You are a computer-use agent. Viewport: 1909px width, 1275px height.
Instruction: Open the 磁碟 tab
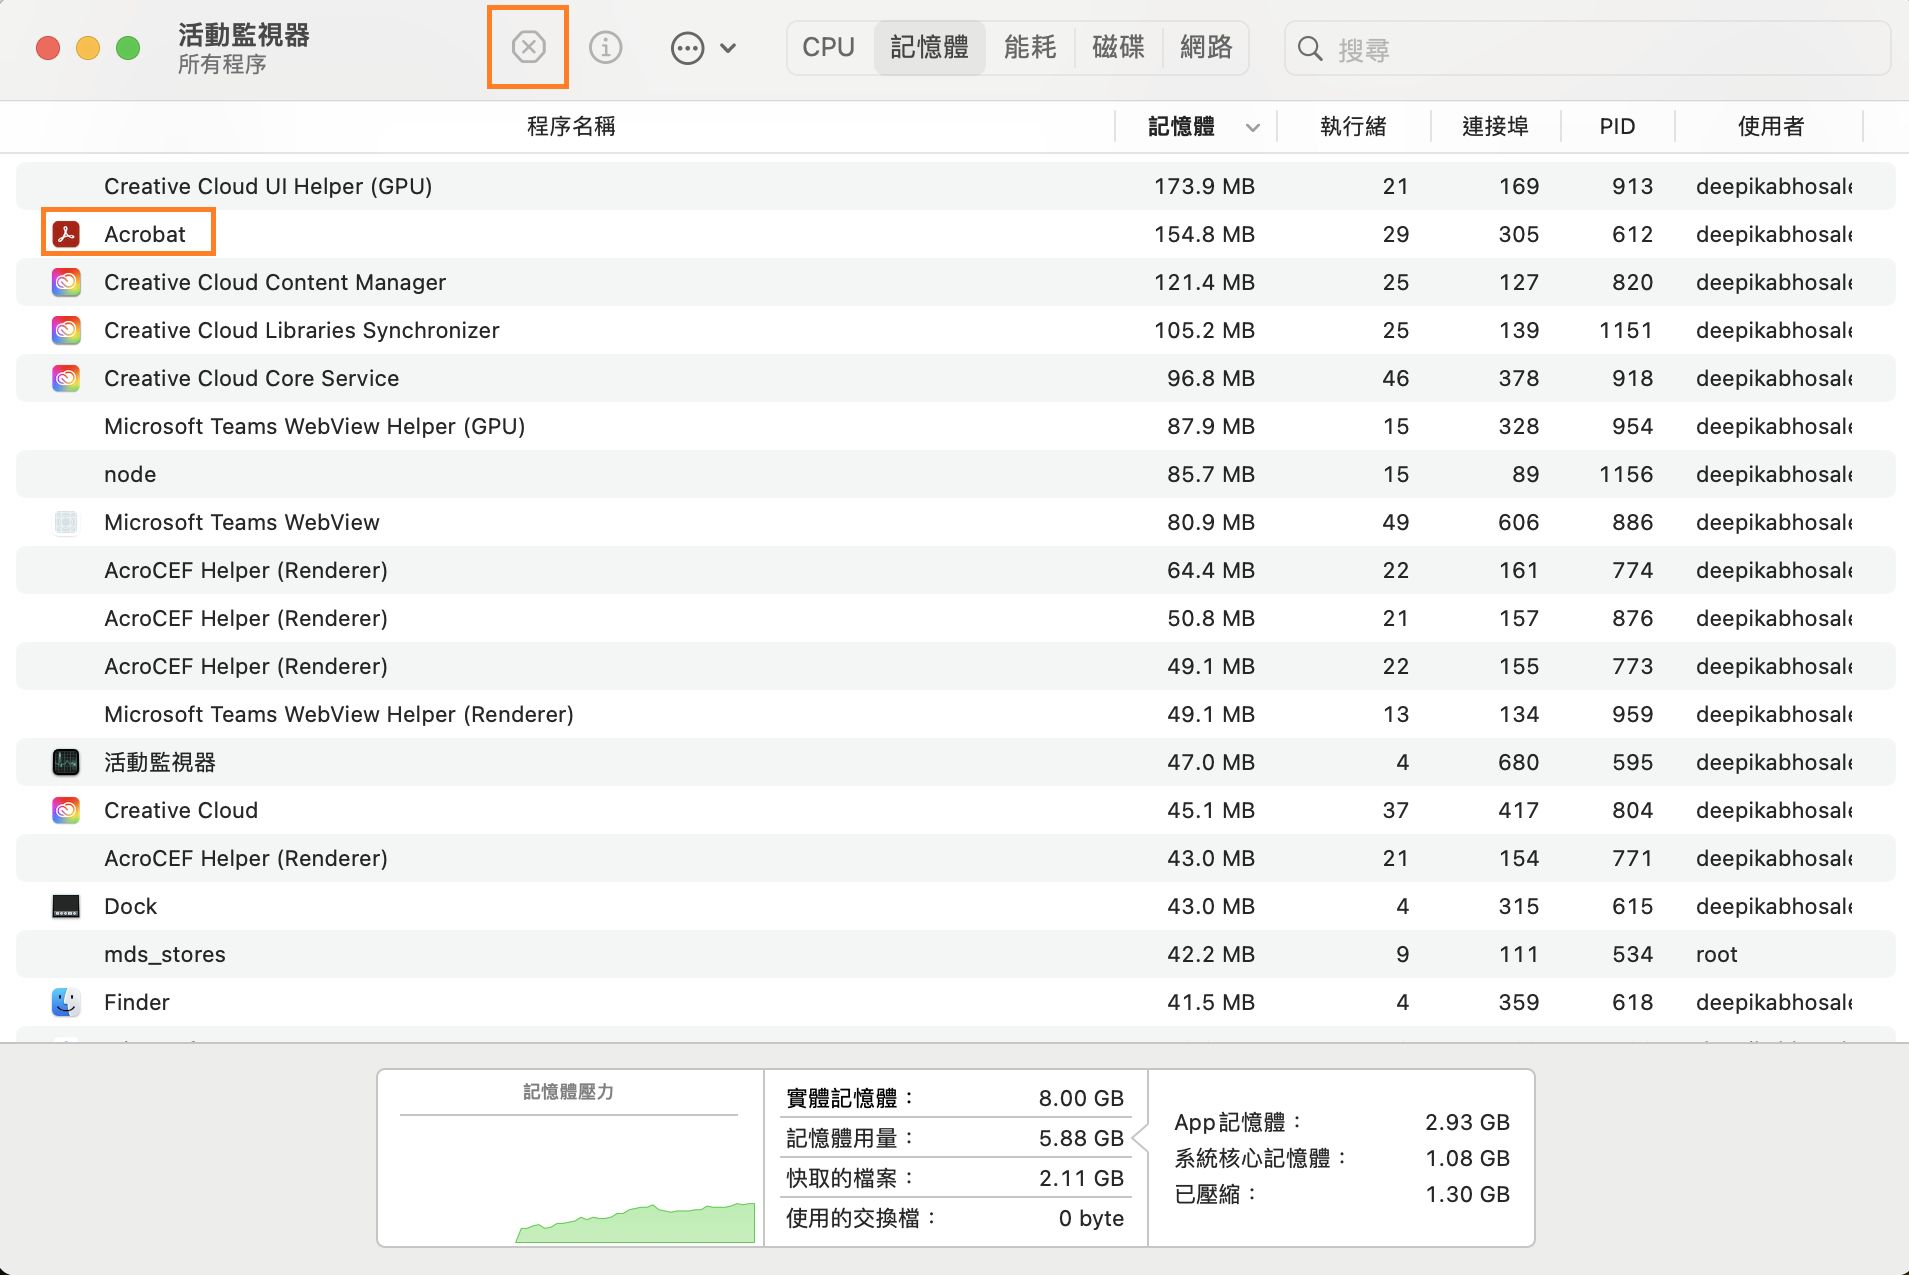tap(1118, 46)
